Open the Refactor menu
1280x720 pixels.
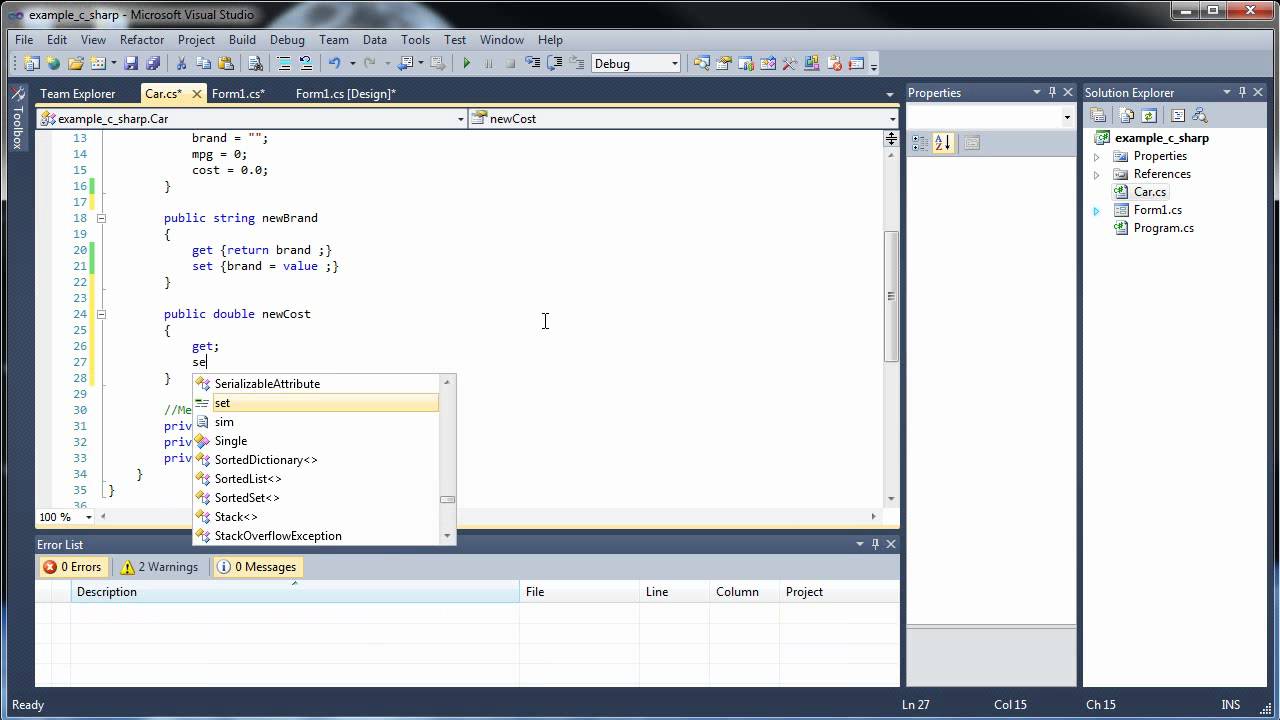141,40
